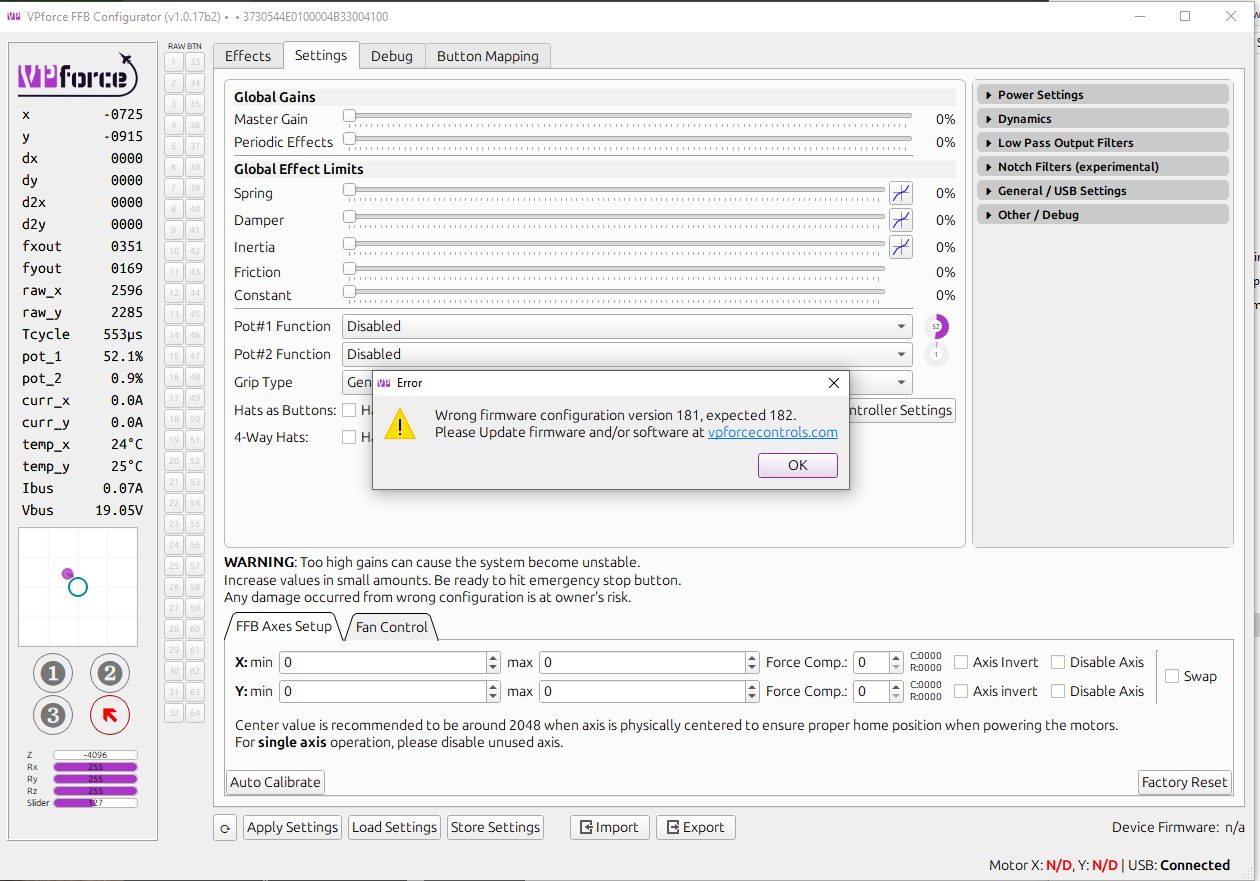The width and height of the screenshot is (1260, 881).
Task: Click the Apply Settings button
Action: 292,827
